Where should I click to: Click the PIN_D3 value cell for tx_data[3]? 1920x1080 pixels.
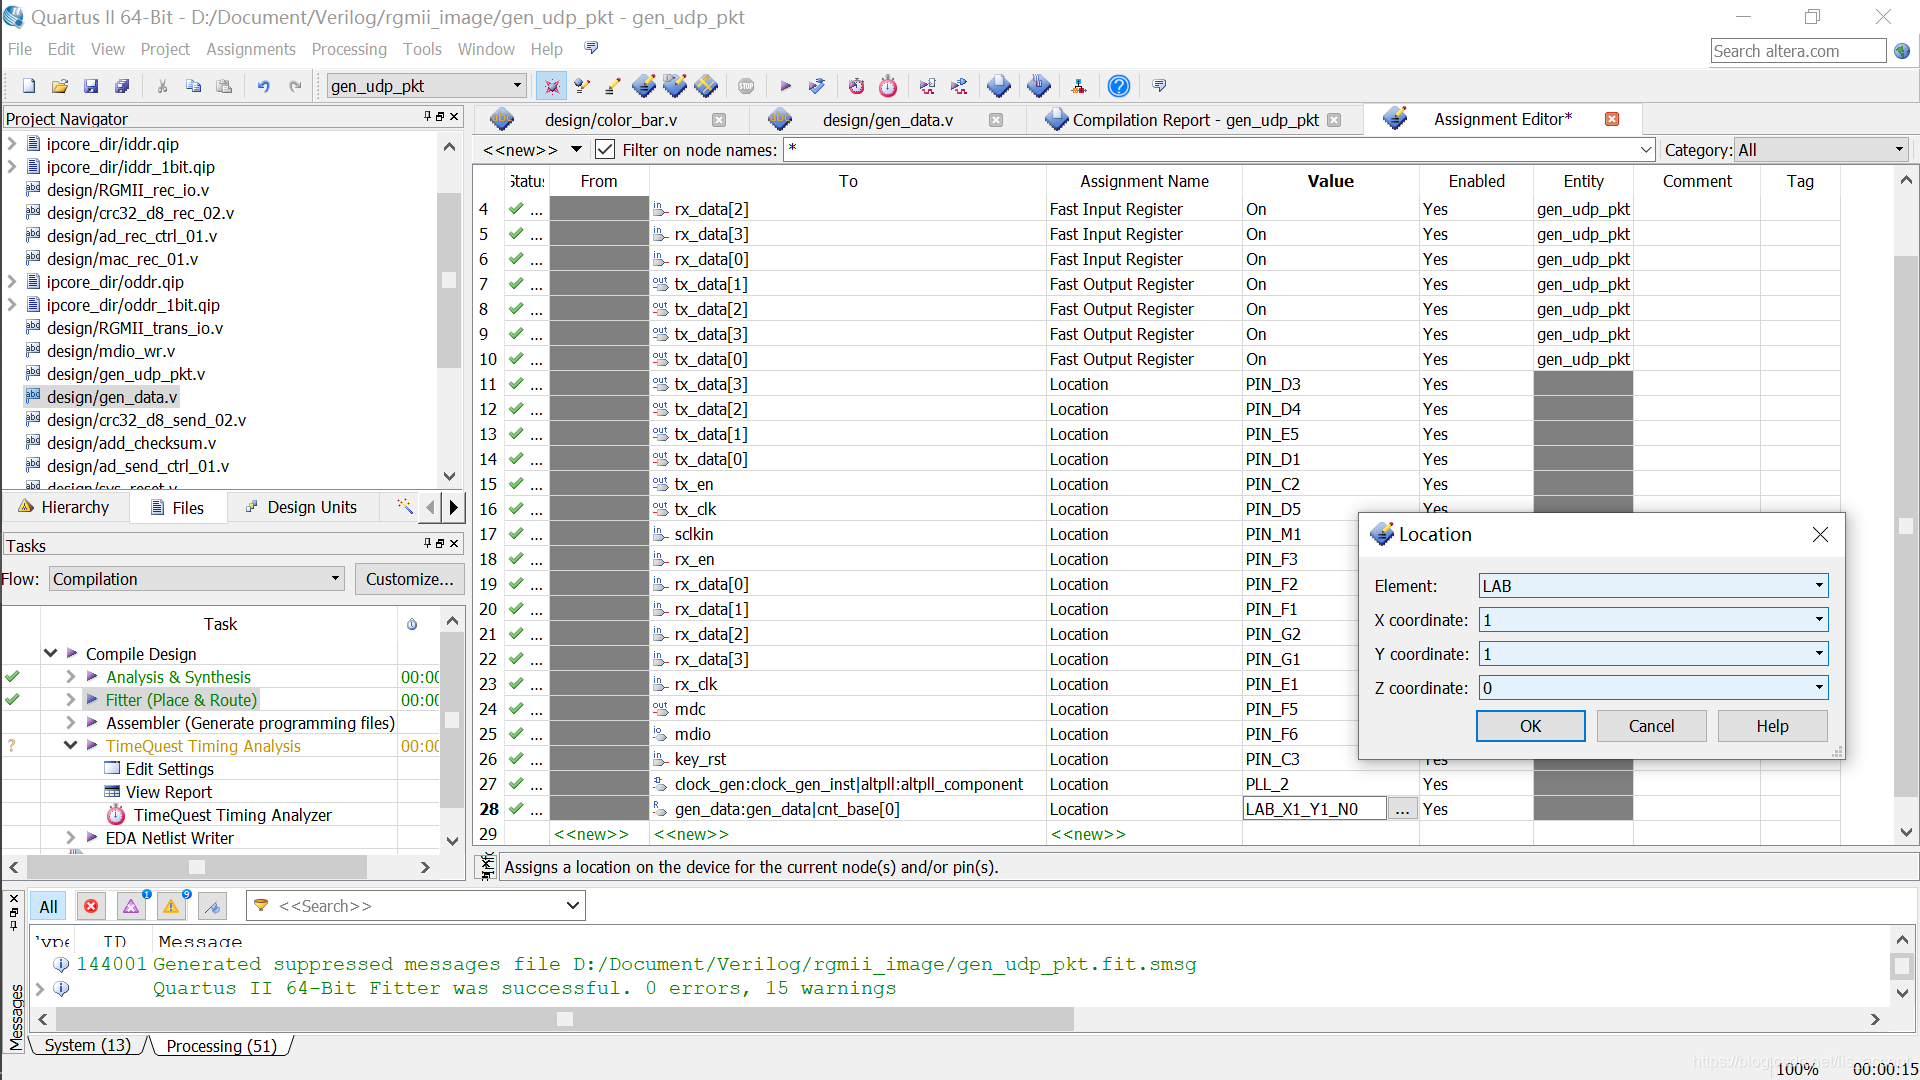1330,384
